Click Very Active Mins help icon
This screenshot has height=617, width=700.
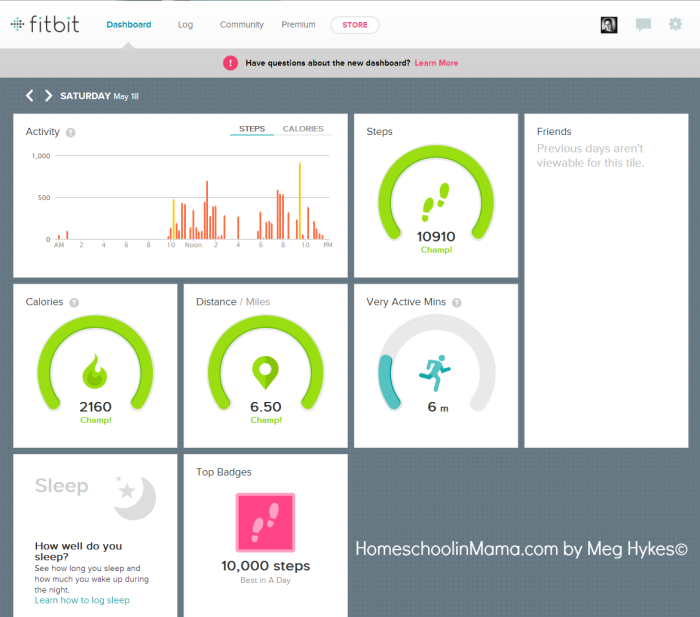click(456, 303)
